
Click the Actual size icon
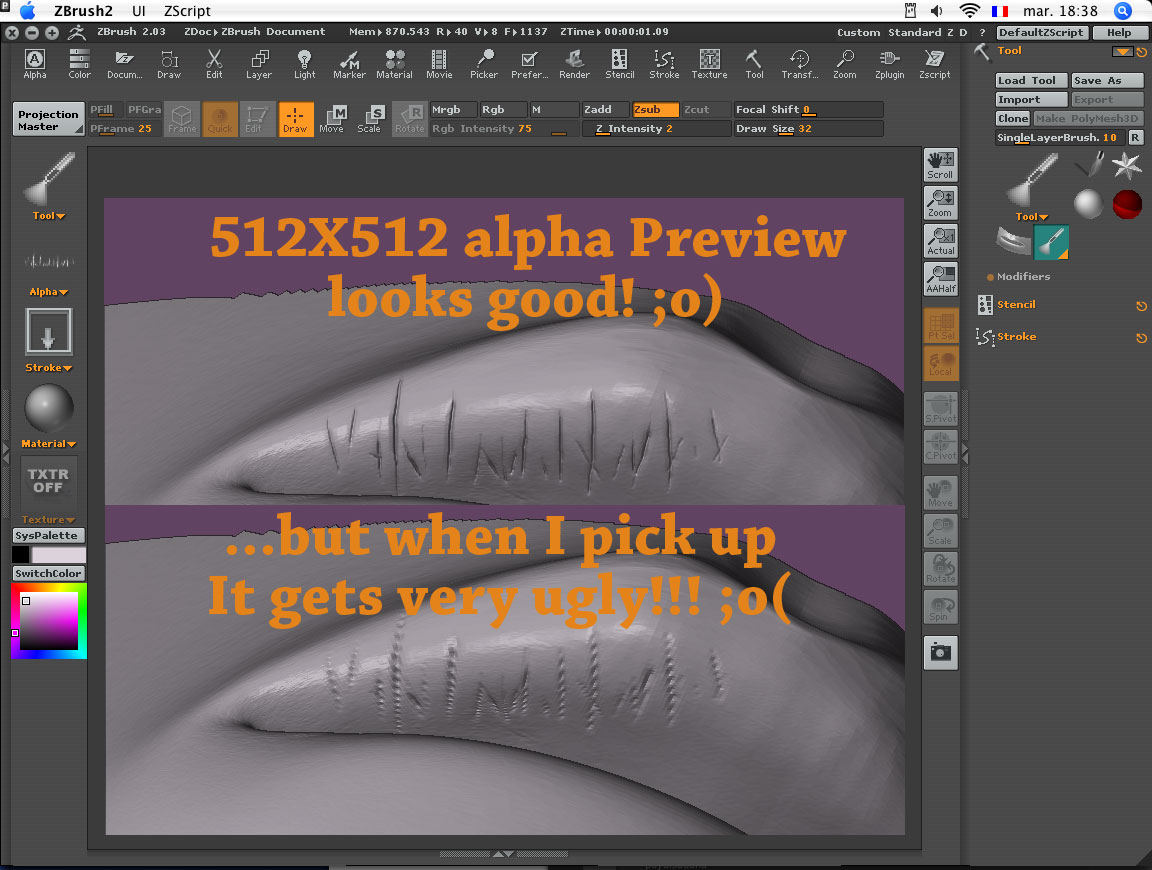pos(940,241)
